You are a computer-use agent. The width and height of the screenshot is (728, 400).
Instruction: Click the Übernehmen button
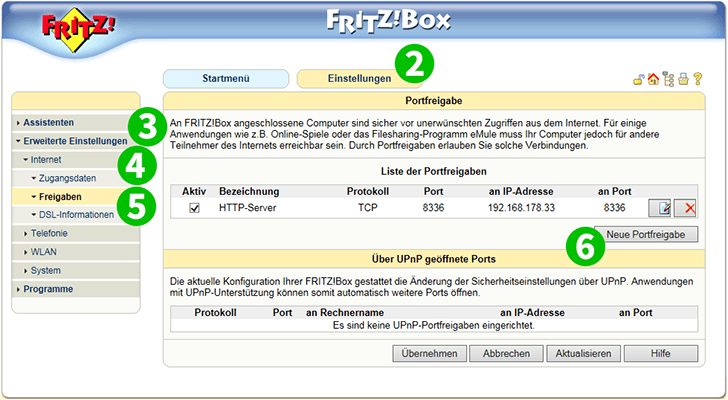429,354
